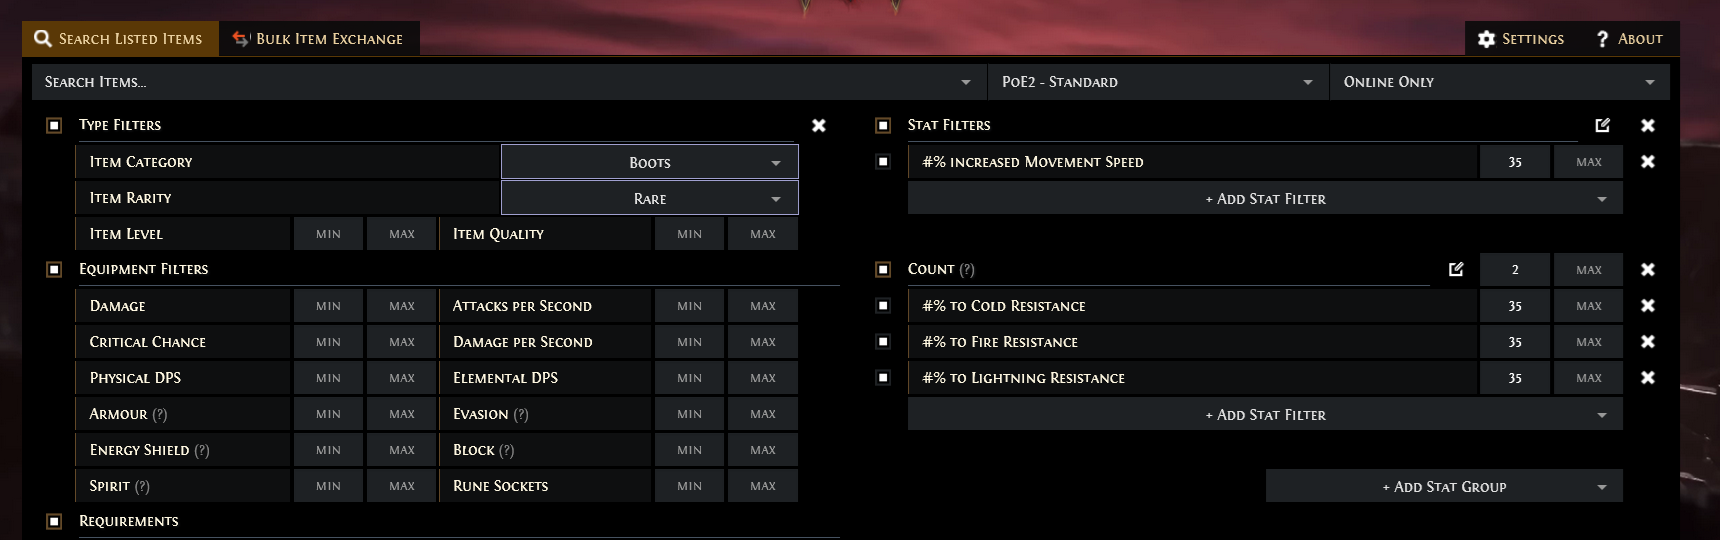Viewport: 1720px width, 540px height.
Task: Click the edit icon beside Count group
Action: click(x=1456, y=269)
